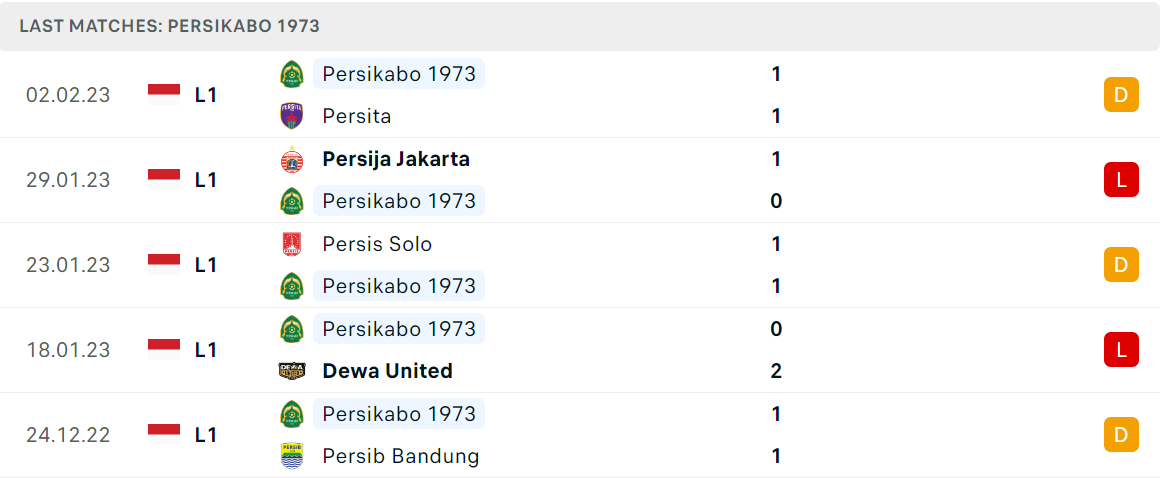Open Persija Jakarta team link
This screenshot has width=1162, height=478.
coord(396,159)
